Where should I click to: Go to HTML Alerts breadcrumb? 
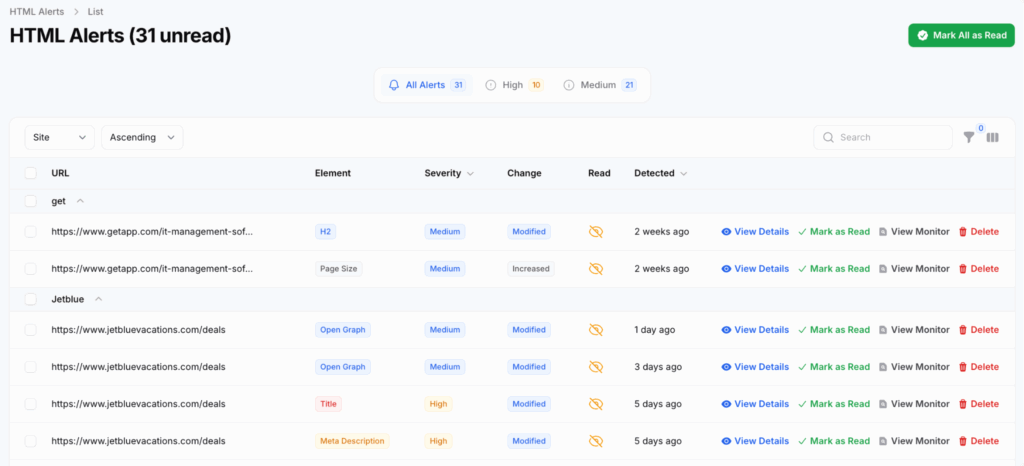point(36,12)
